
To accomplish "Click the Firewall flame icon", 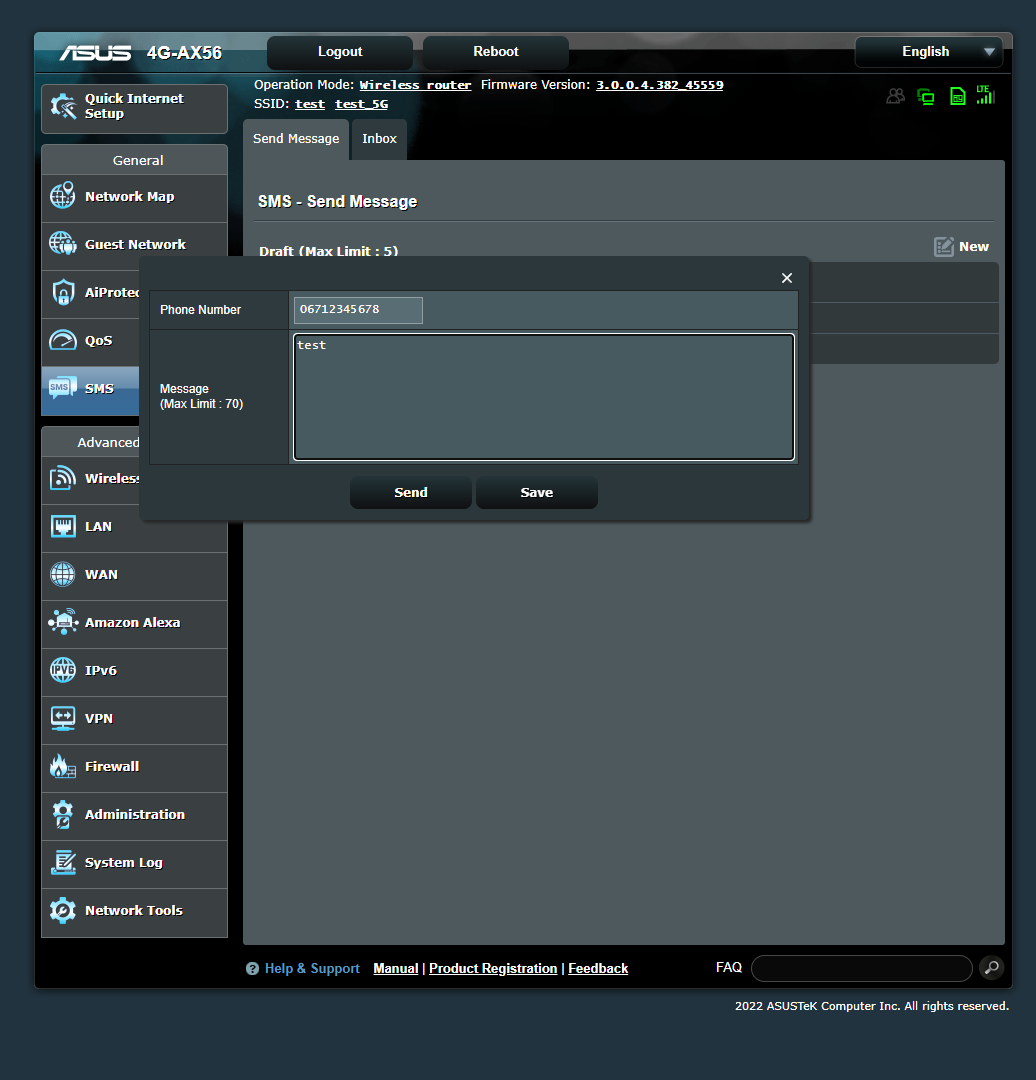I will (63, 765).
